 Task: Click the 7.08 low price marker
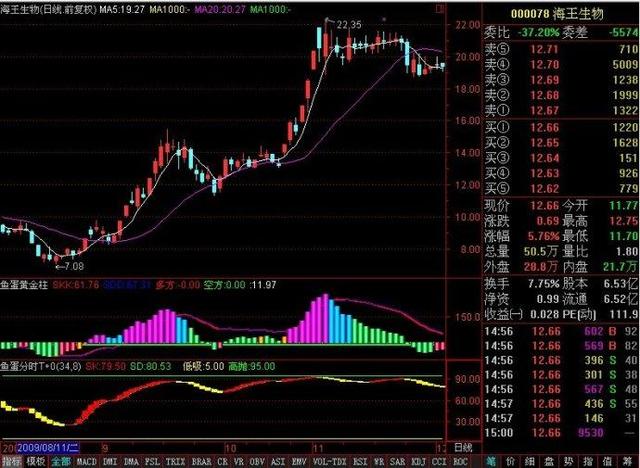point(73,266)
